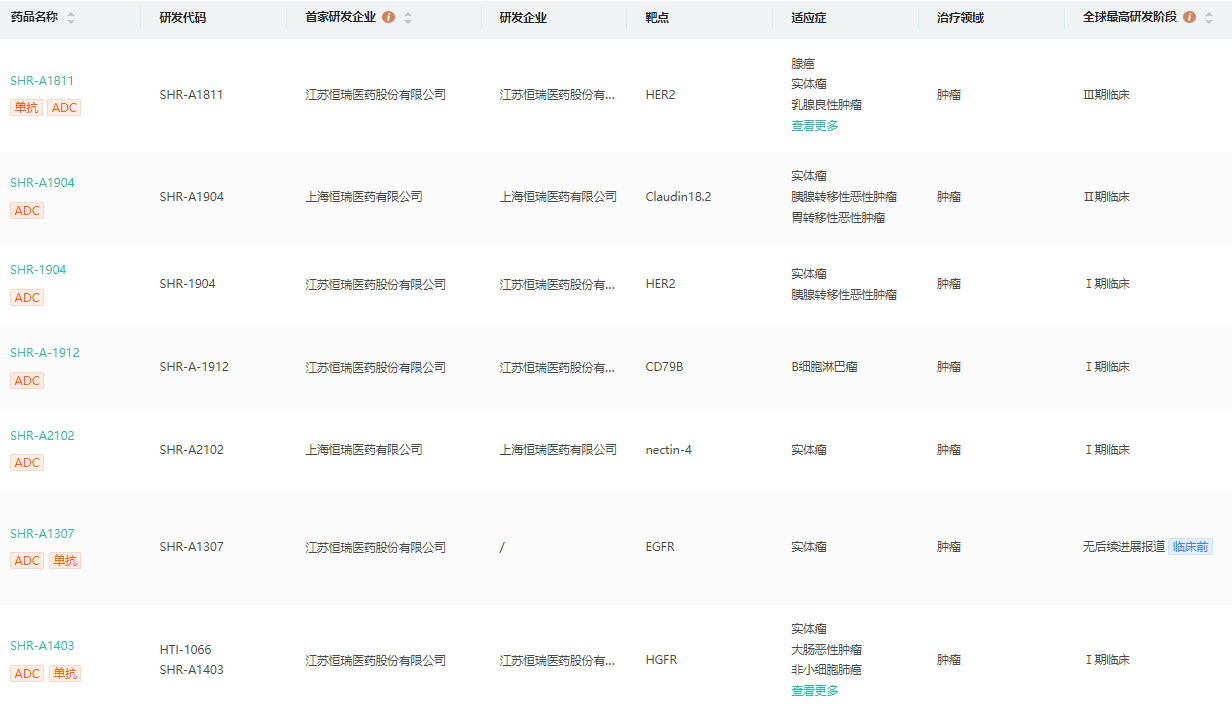Click 研发代码 column header

point(183,18)
